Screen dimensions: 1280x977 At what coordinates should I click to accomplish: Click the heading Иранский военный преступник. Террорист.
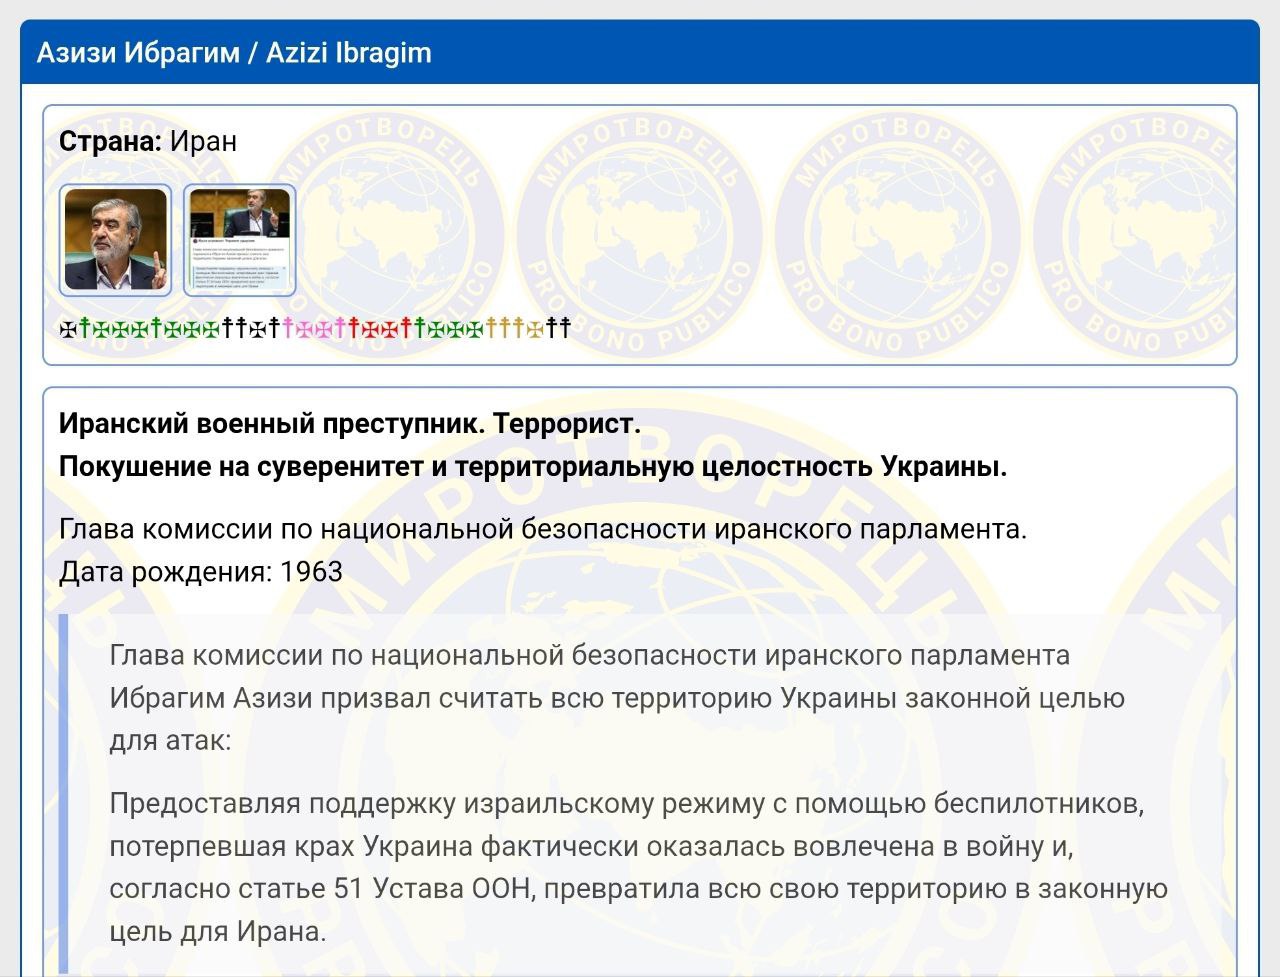pyautogui.click(x=349, y=424)
